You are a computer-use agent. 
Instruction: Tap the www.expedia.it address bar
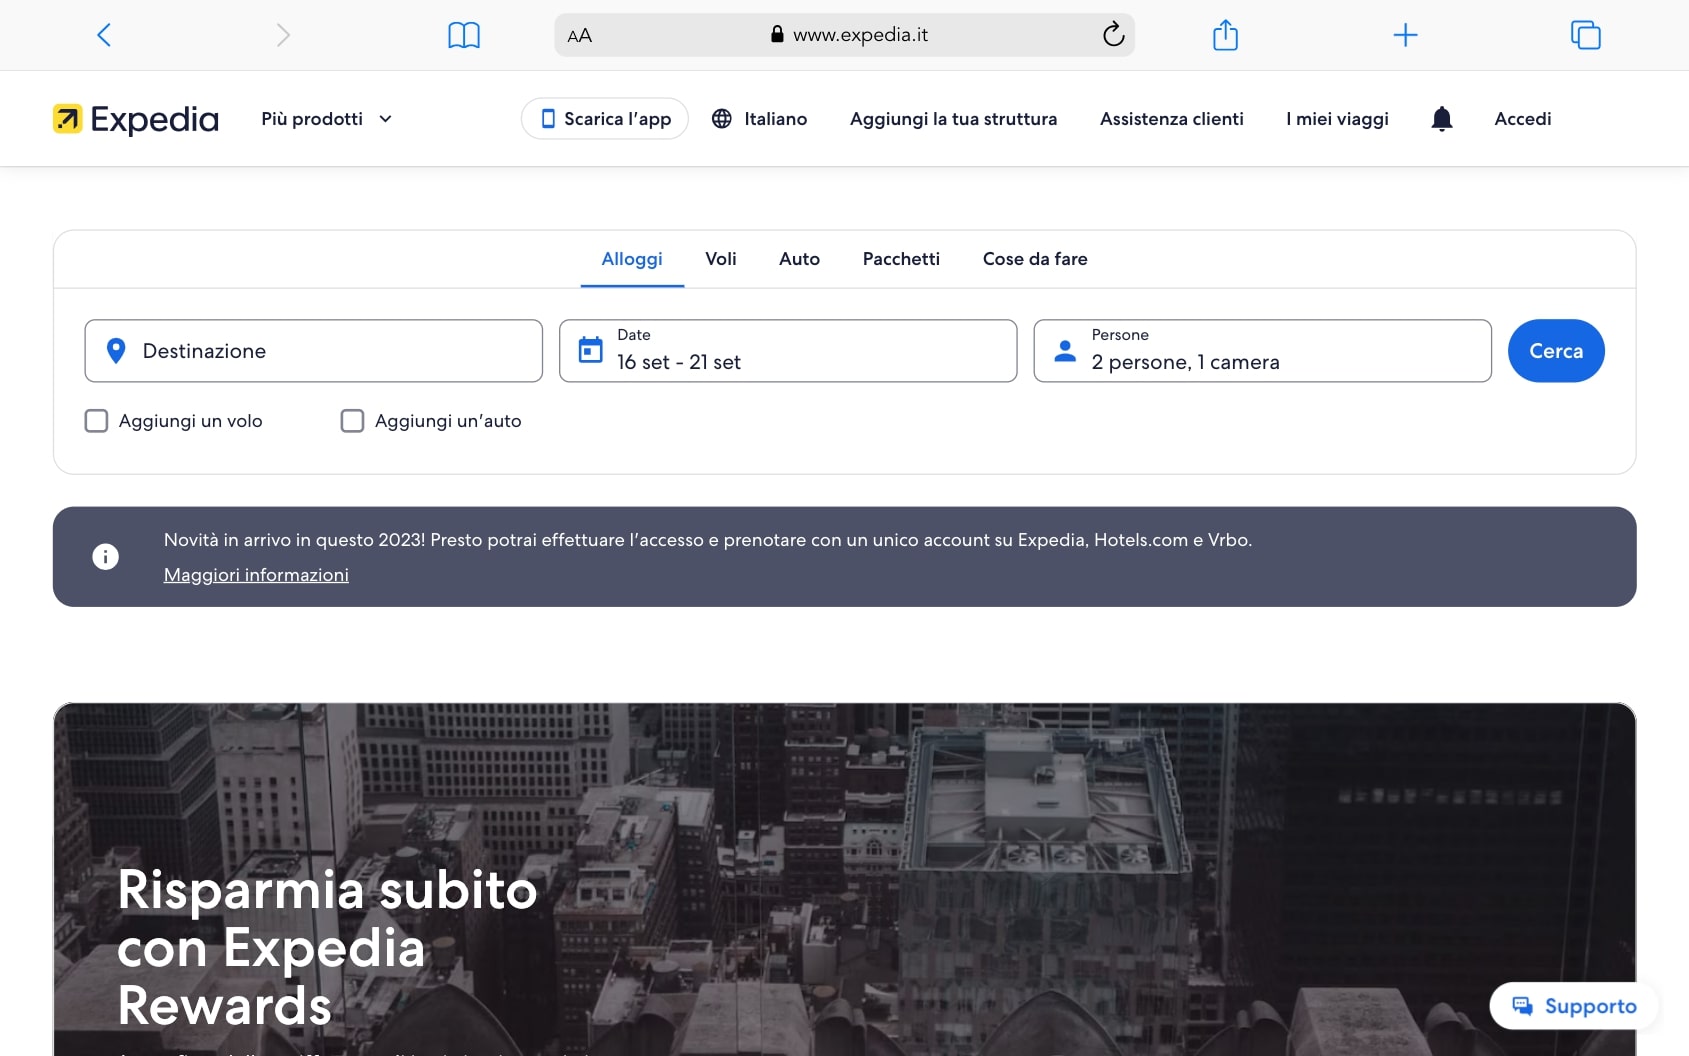coord(845,35)
